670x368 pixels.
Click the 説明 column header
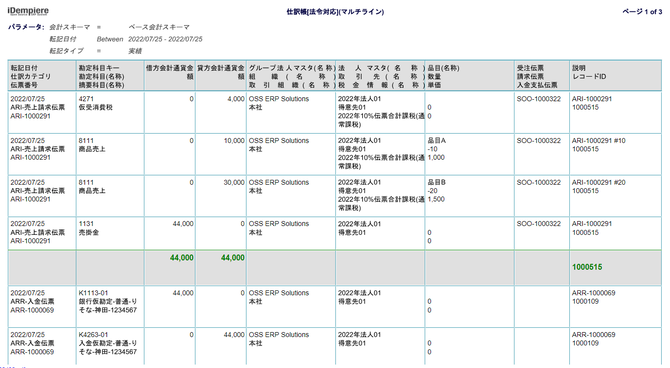tap(579, 68)
